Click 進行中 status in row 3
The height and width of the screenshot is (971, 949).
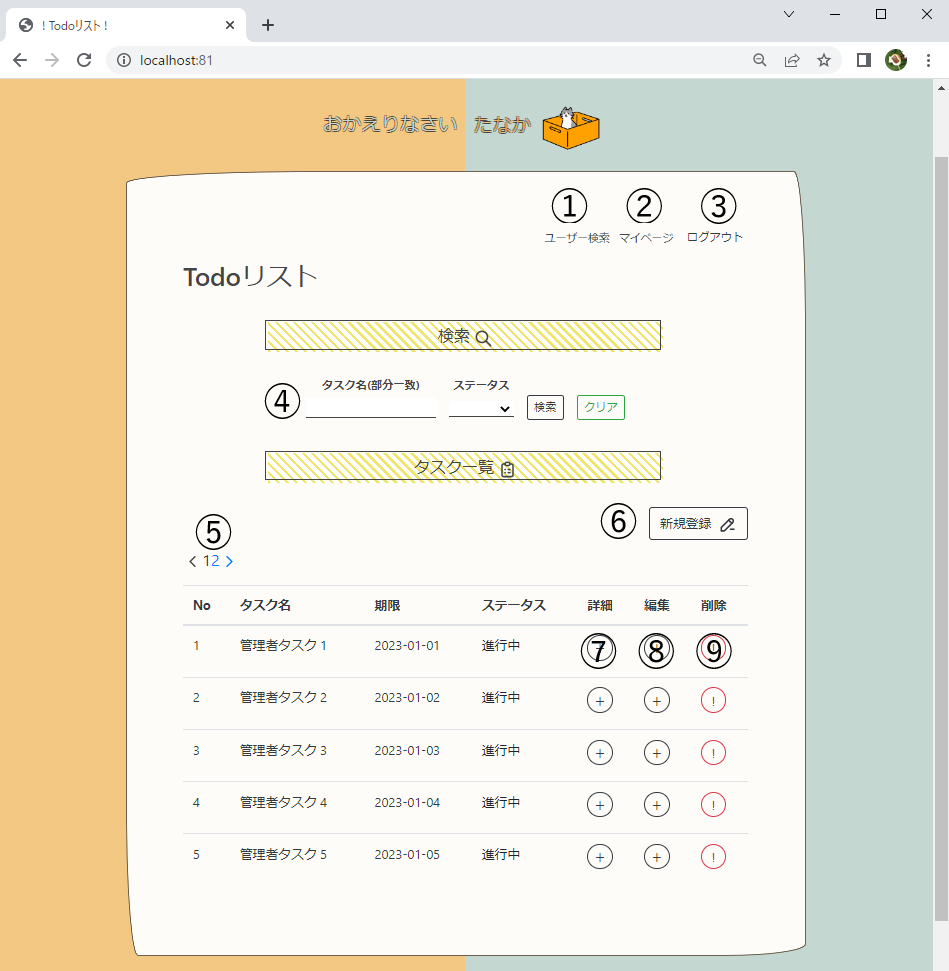(501, 751)
